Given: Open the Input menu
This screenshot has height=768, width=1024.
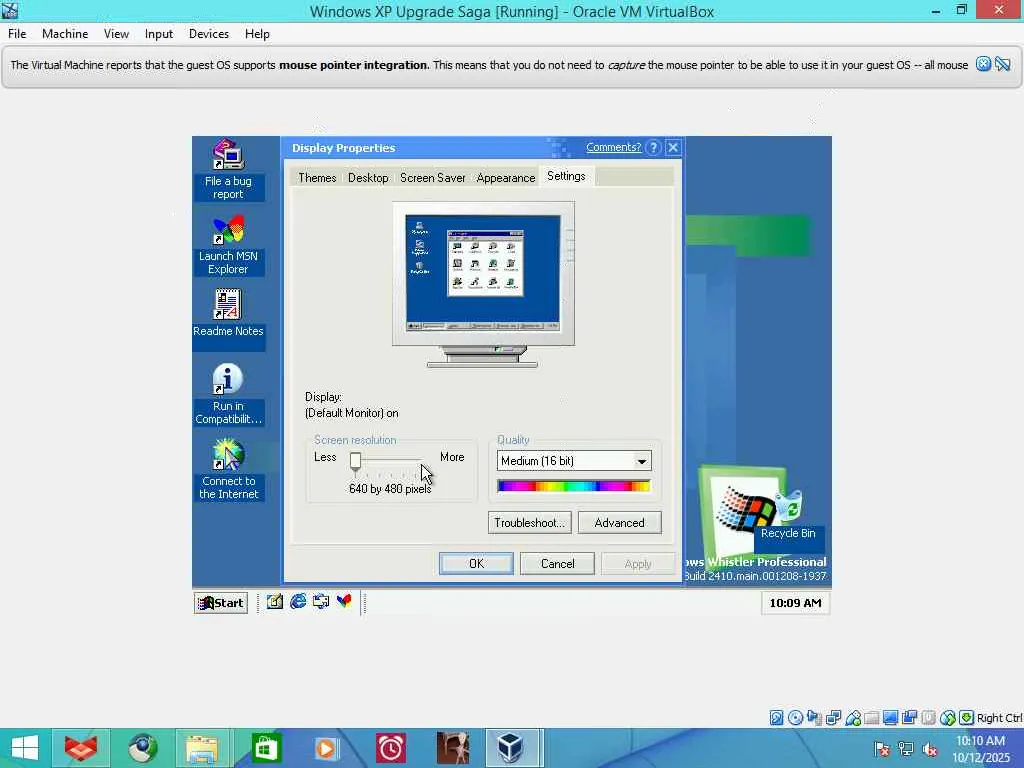Looking at the screenshot, I should [x=159, y=34].
